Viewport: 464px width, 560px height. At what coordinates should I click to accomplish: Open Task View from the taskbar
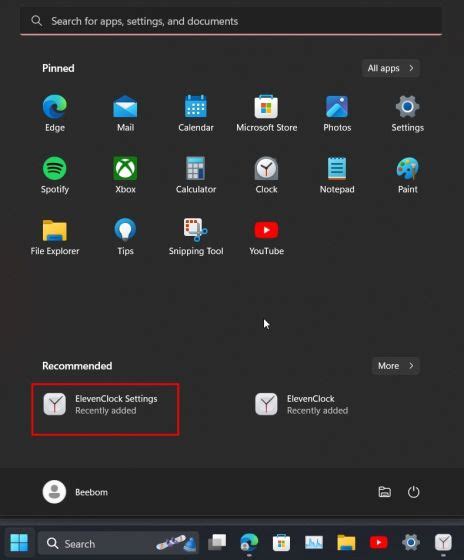tap(217, 543)
